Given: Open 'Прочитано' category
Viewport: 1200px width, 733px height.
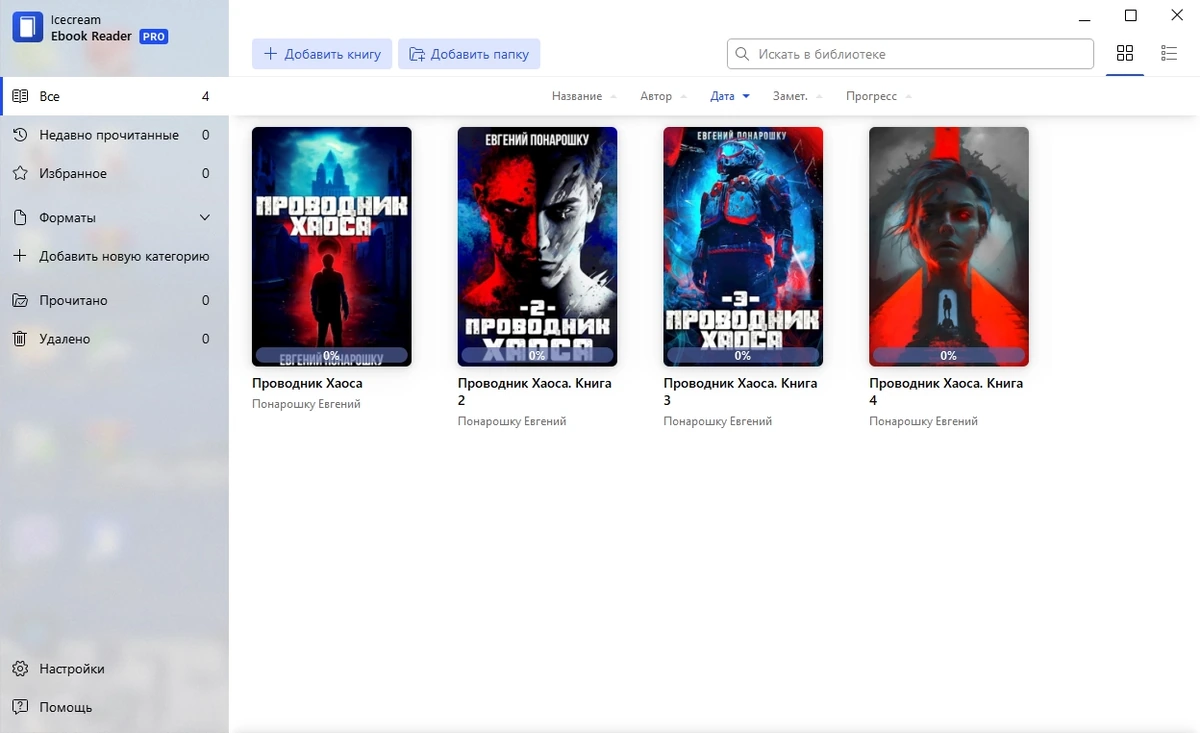Looking at the screenshot, I should (x=114, y=301).
